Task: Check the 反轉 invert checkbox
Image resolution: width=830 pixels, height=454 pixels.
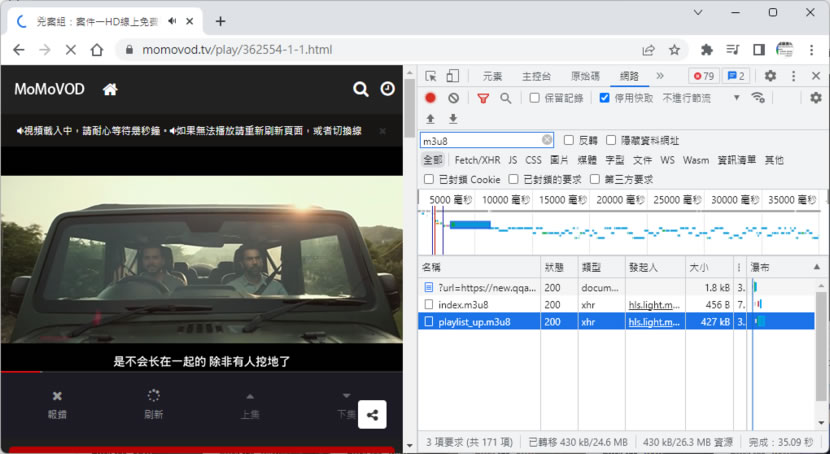Action: (x=569, y=140)
